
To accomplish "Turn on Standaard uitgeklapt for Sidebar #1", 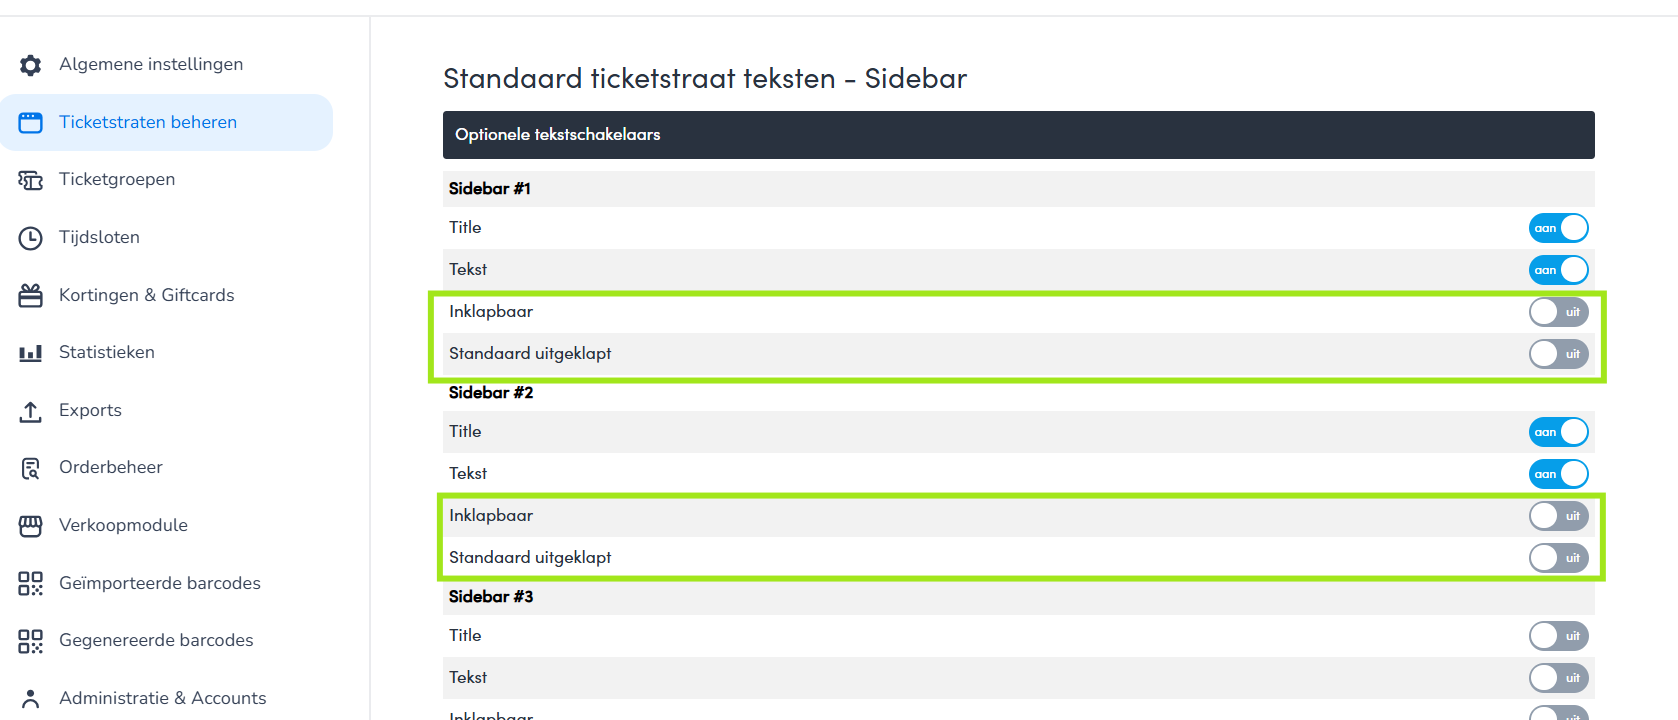I will point(1558,354).
